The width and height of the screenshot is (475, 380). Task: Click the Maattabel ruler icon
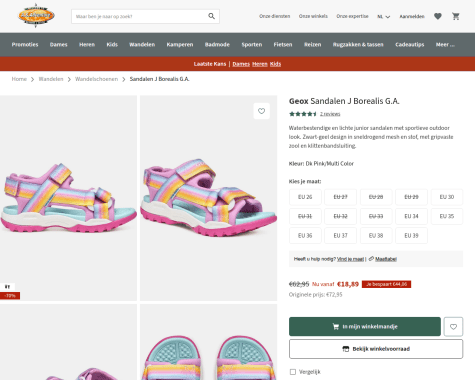click(x=371, y=259)
